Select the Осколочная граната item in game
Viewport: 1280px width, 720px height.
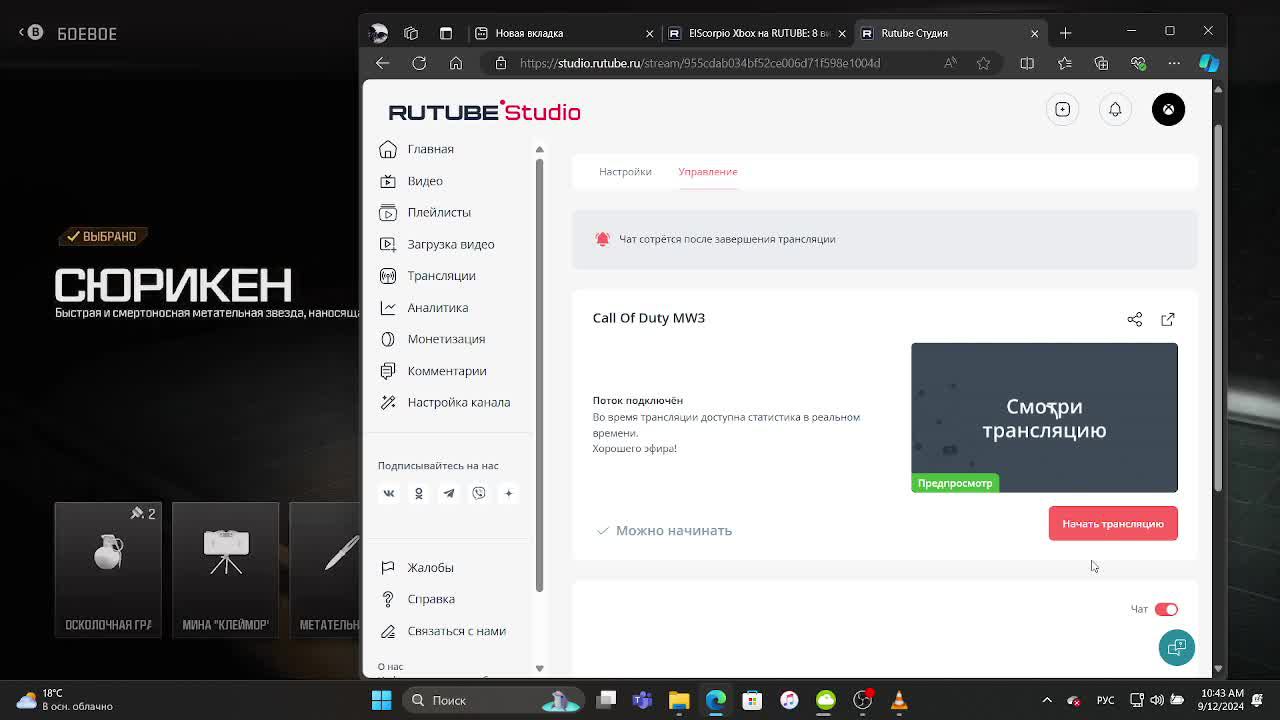click(108, 569)
